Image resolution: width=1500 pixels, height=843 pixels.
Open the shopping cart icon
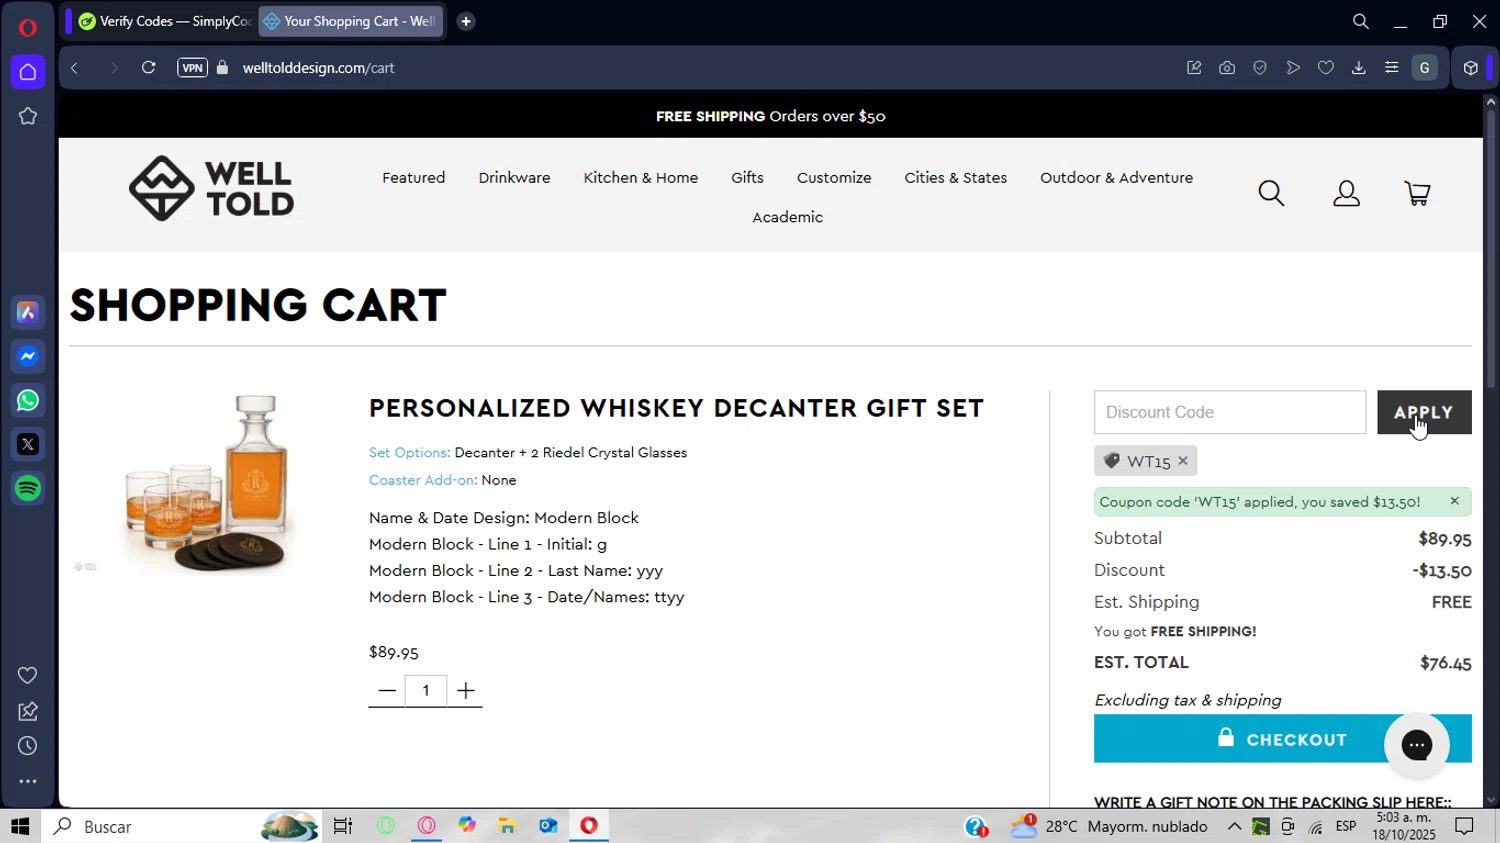(1417, 193)
